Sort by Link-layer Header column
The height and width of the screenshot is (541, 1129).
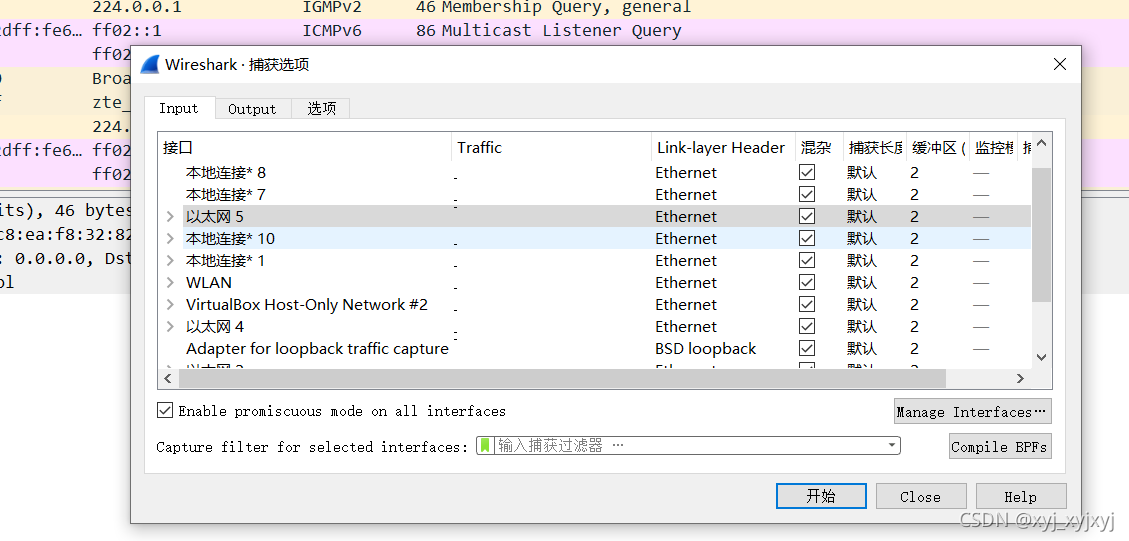tap(723, 148)
